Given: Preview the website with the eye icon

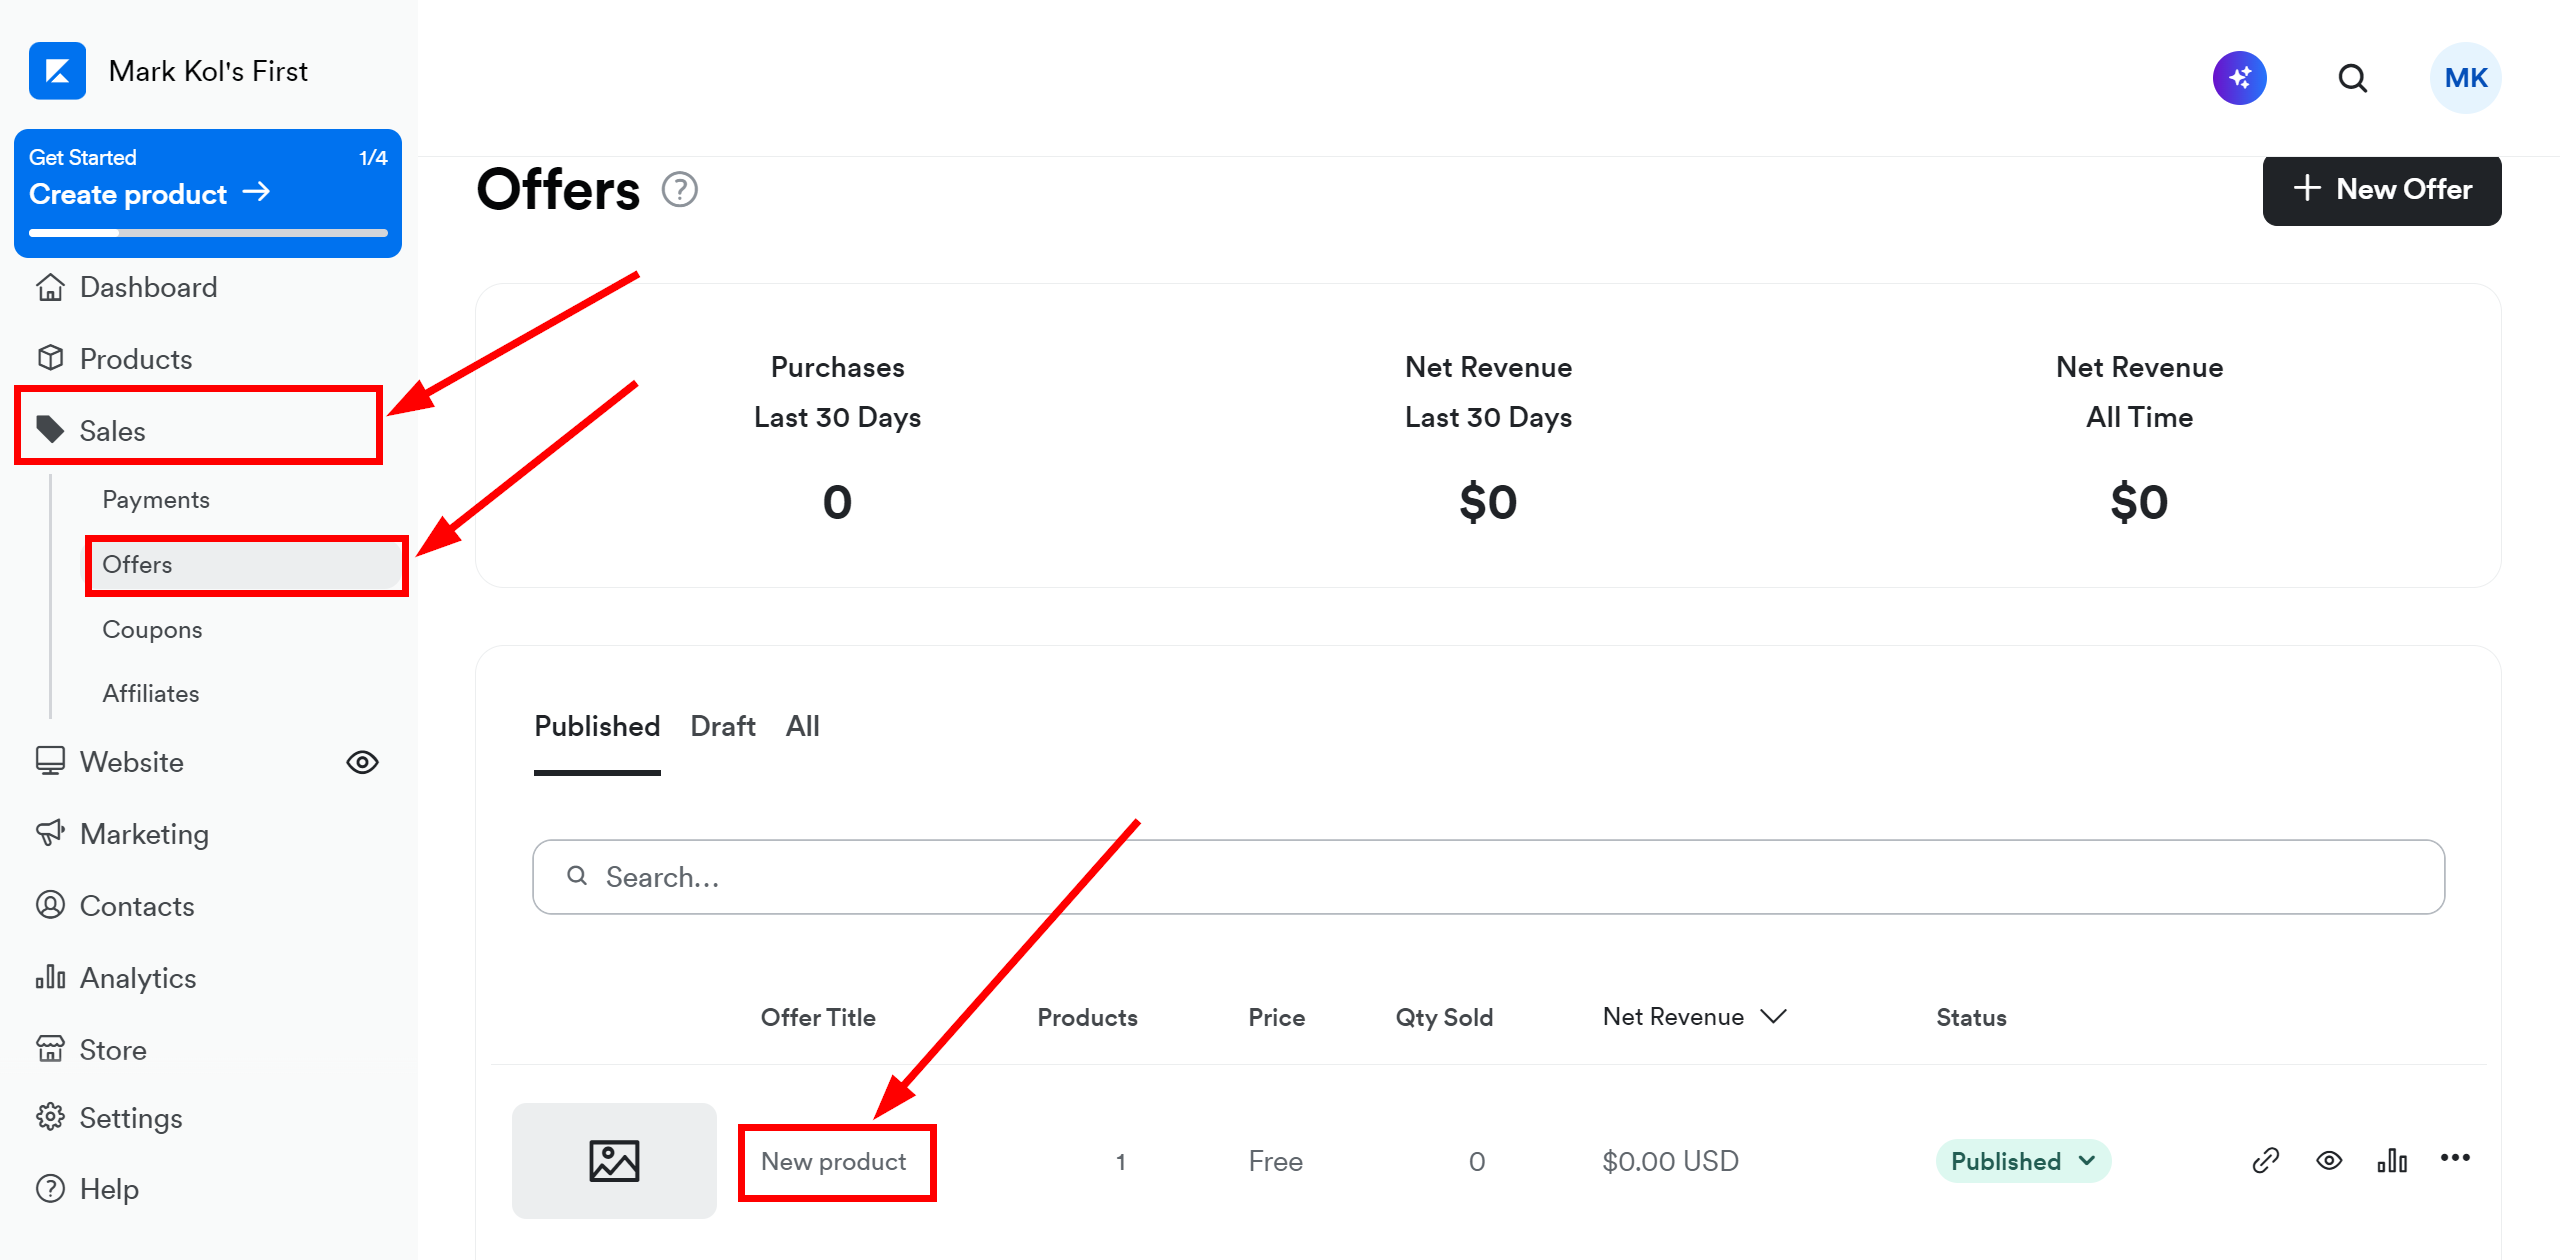Looking at the screenshot, I should coord(362,762).
